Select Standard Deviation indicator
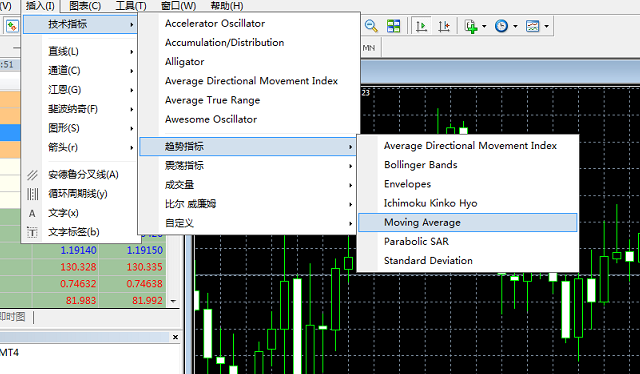Screen dimensions: 640x374 468,261
